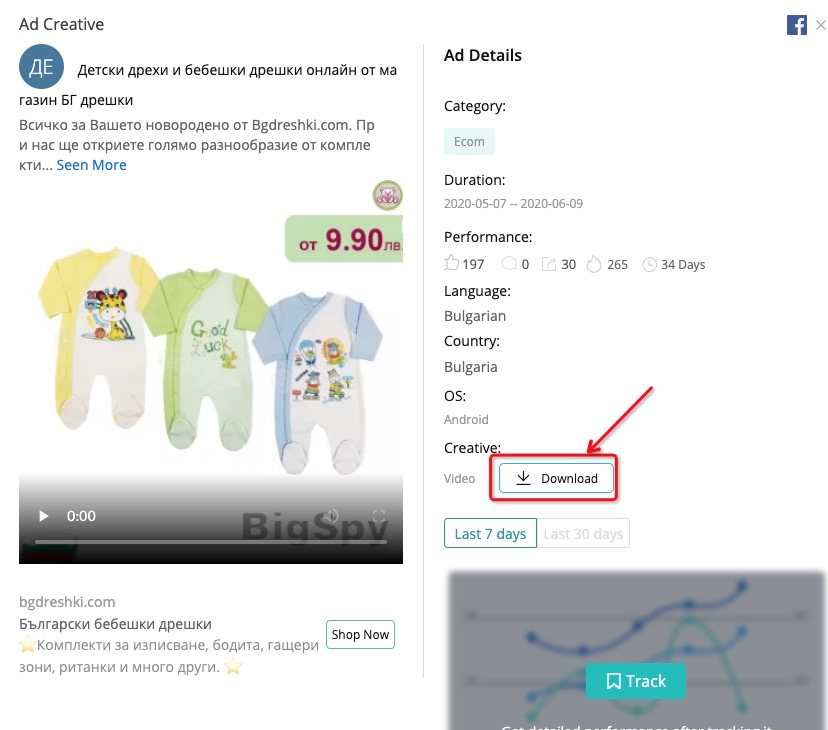
Task: Open the video in fullscreen
Action: 379,516
